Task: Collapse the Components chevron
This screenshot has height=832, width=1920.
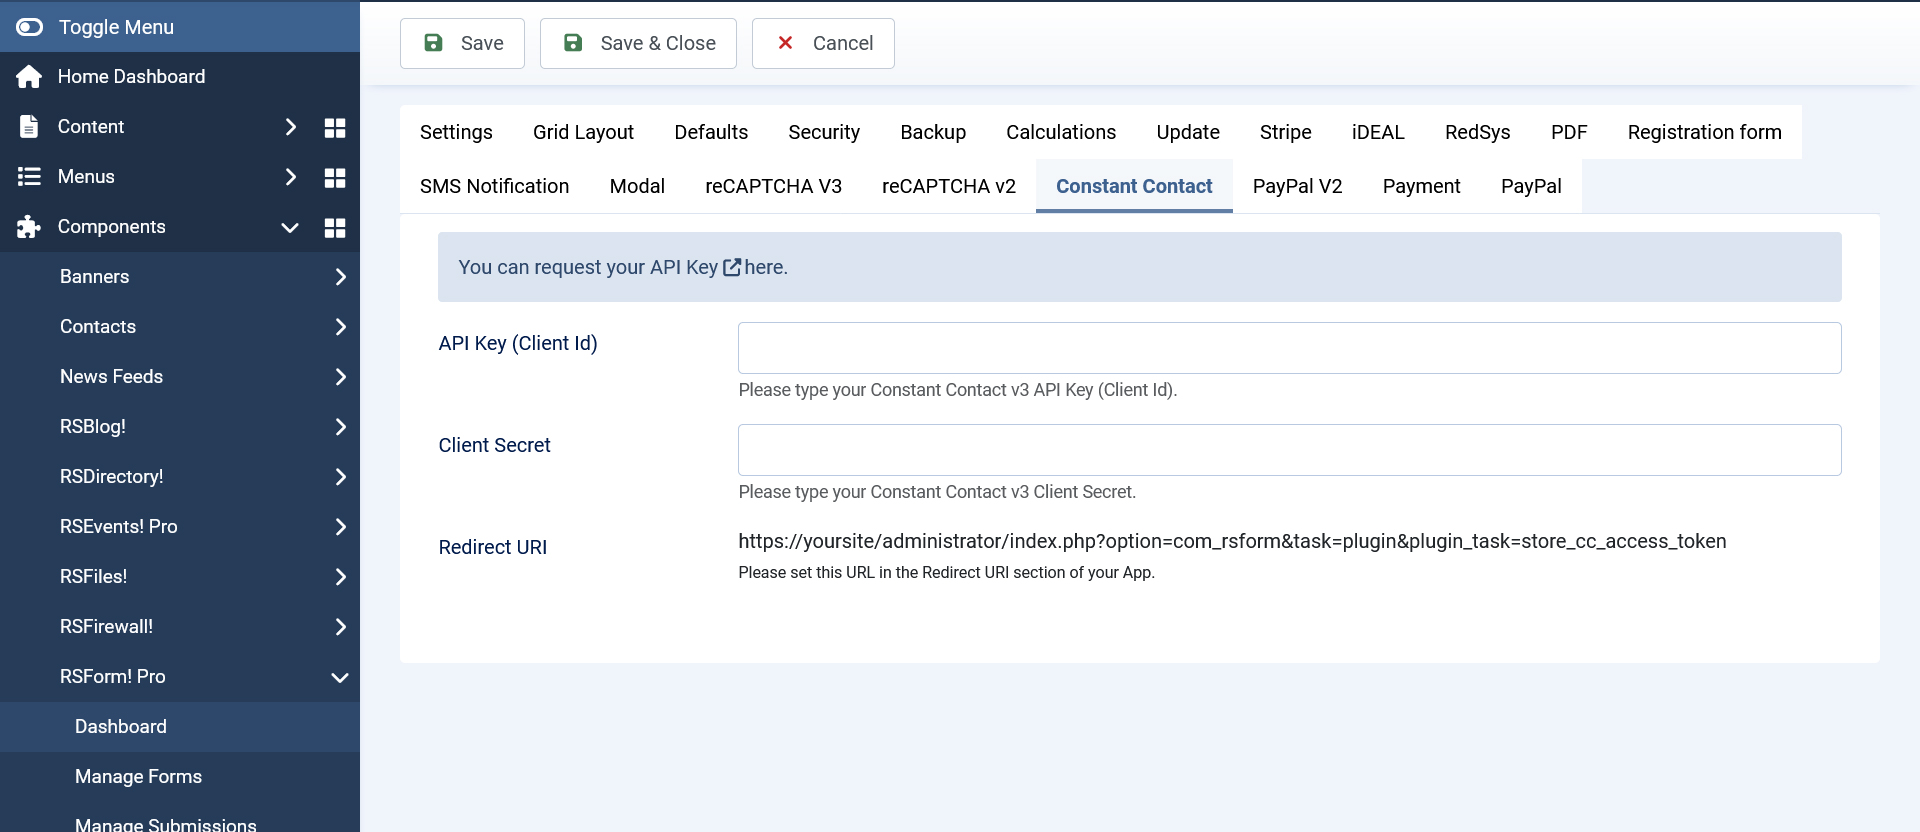Action: 290,228
